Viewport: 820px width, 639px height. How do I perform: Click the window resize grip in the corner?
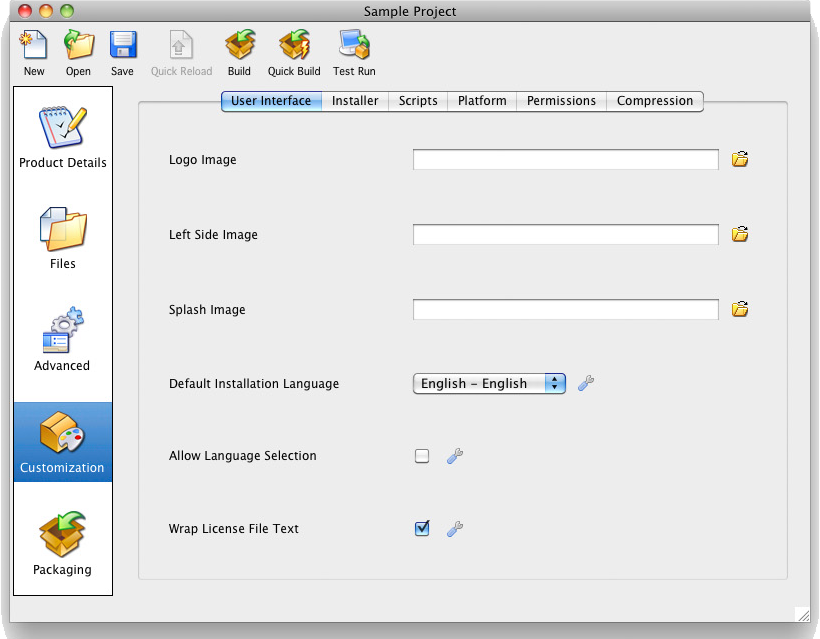coord(802,614)
